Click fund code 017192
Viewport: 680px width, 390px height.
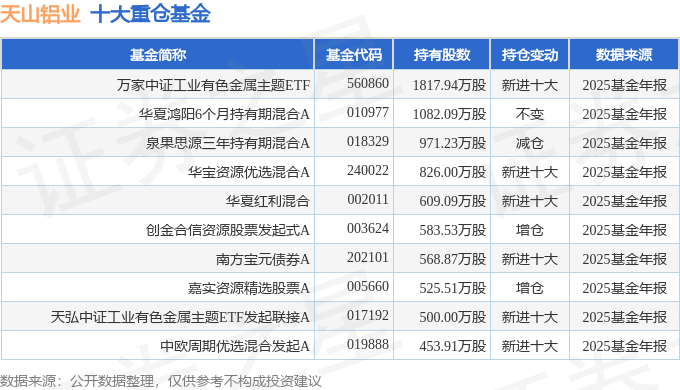click(x=368, y=315)
